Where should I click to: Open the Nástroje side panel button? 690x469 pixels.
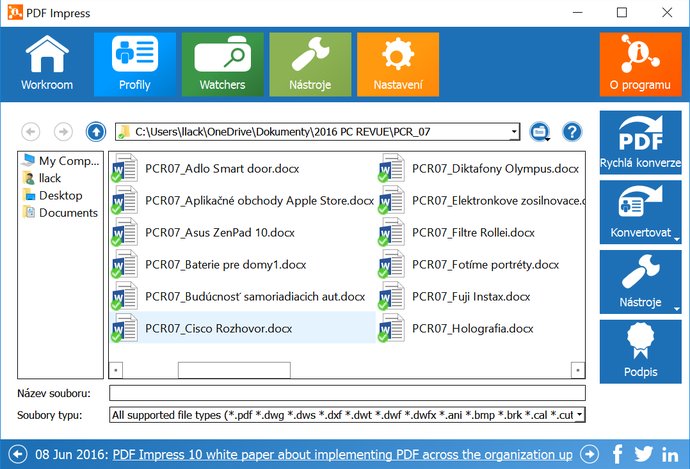pos(640,282)
